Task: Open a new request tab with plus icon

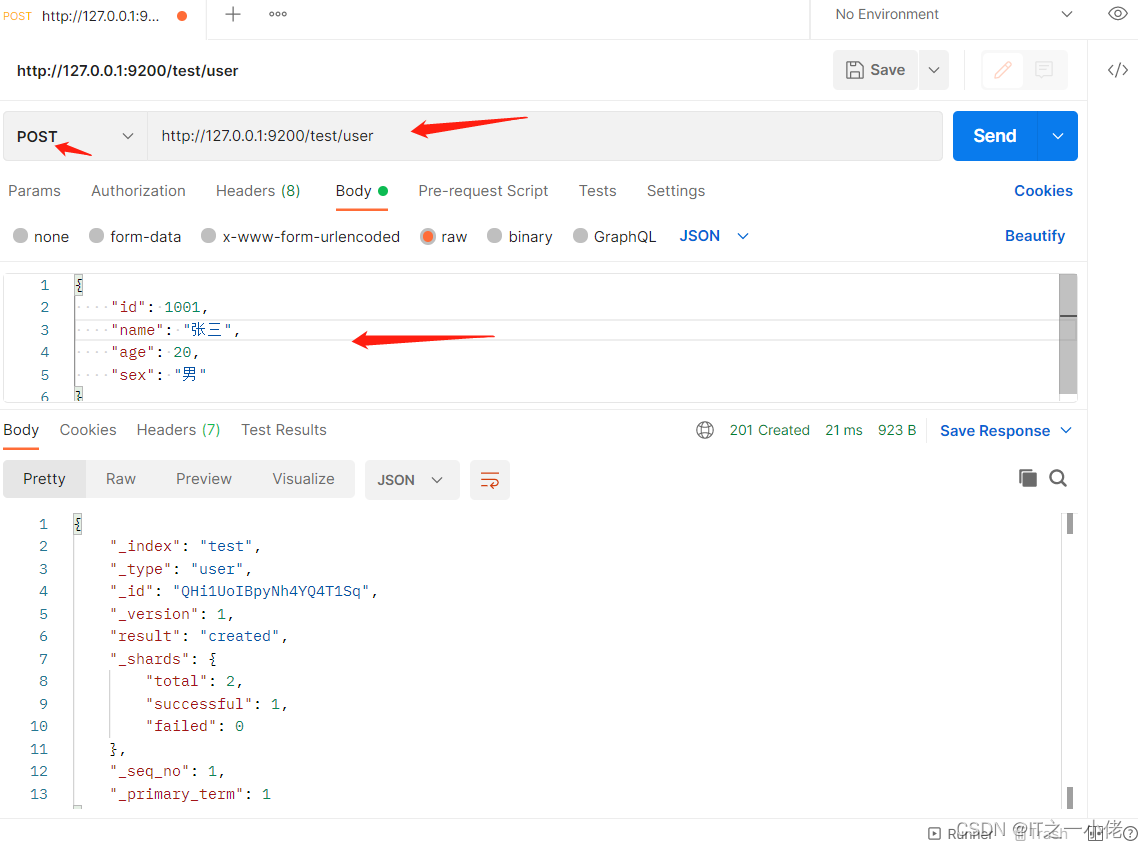Action: (233, 14)
